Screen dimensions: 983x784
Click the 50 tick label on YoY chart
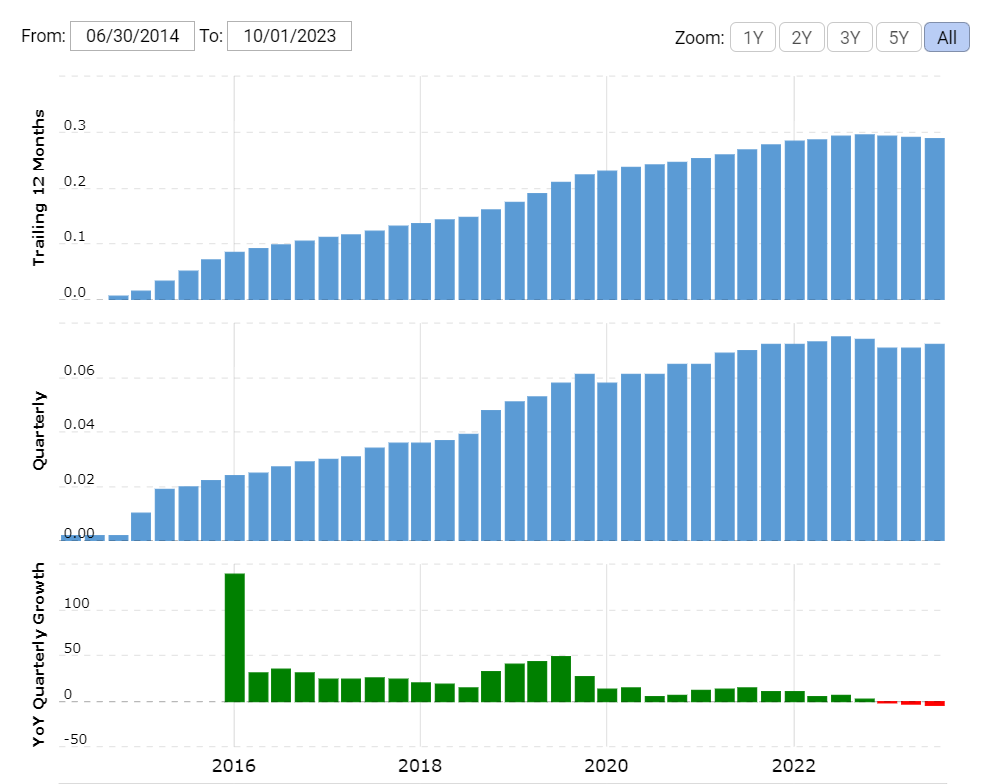pyautogui.click(x=73, y=649)
